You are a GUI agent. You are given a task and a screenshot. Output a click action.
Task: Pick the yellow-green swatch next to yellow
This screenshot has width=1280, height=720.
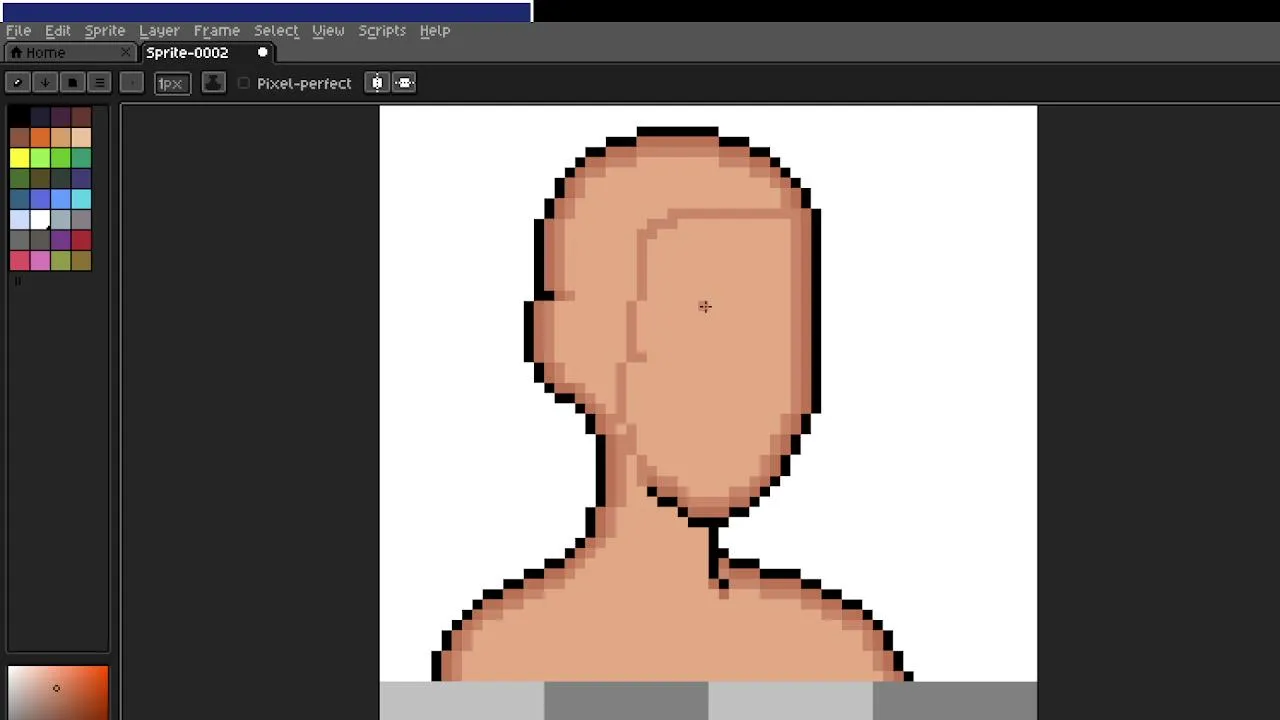(40, 158)
